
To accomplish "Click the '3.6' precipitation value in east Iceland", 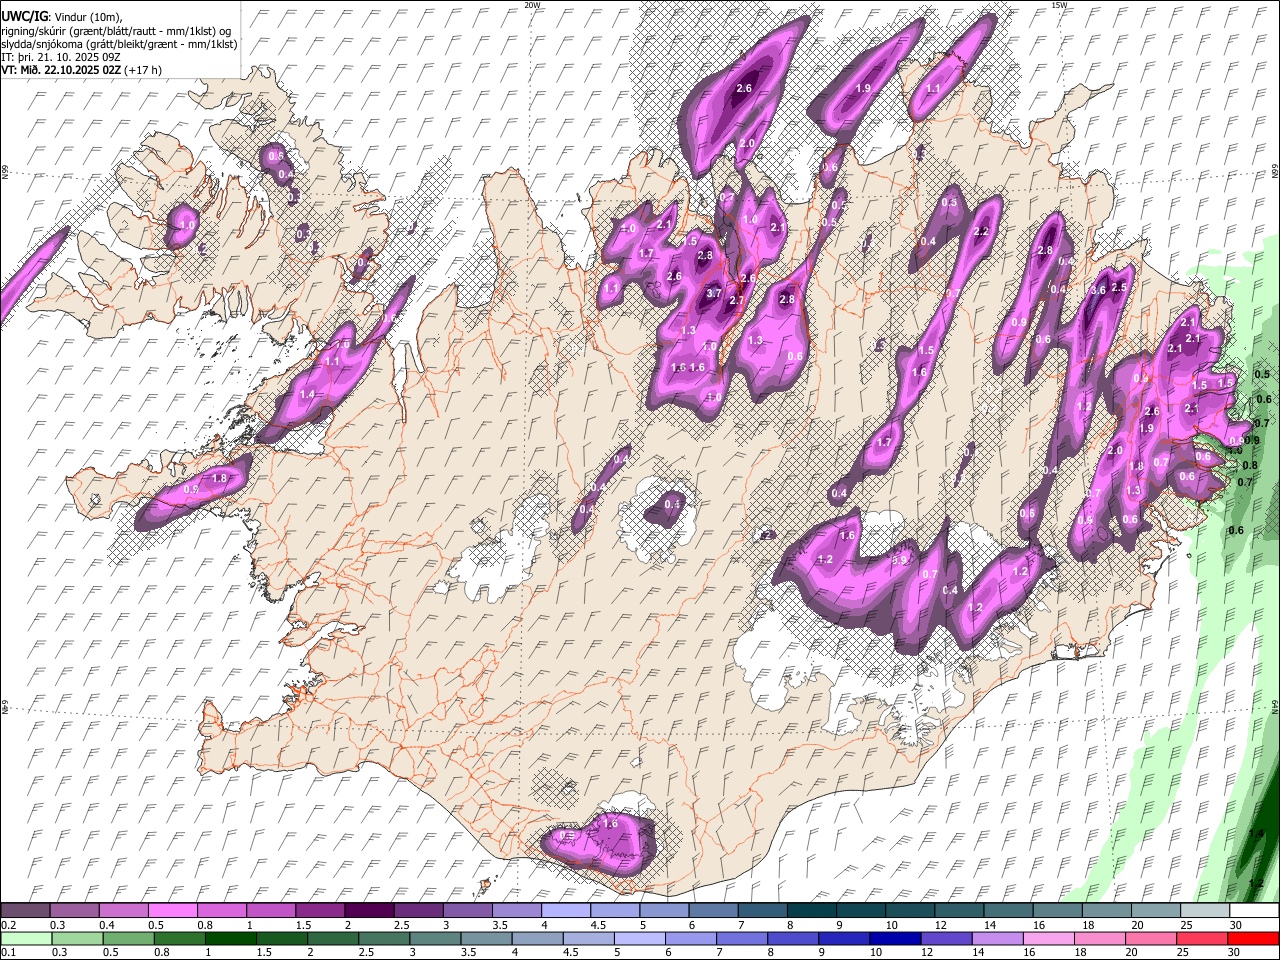I will [x=1098, y=290].
